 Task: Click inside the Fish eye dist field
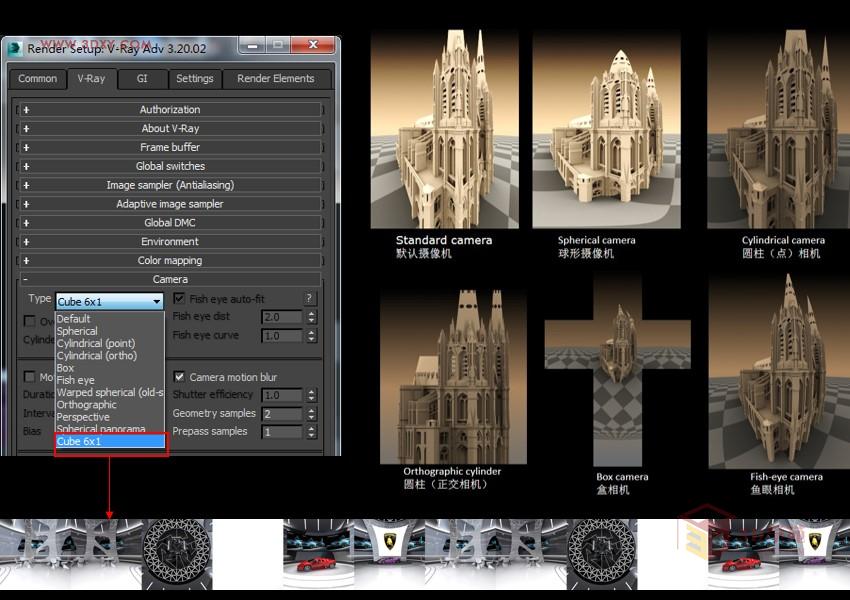click(280, 316)
